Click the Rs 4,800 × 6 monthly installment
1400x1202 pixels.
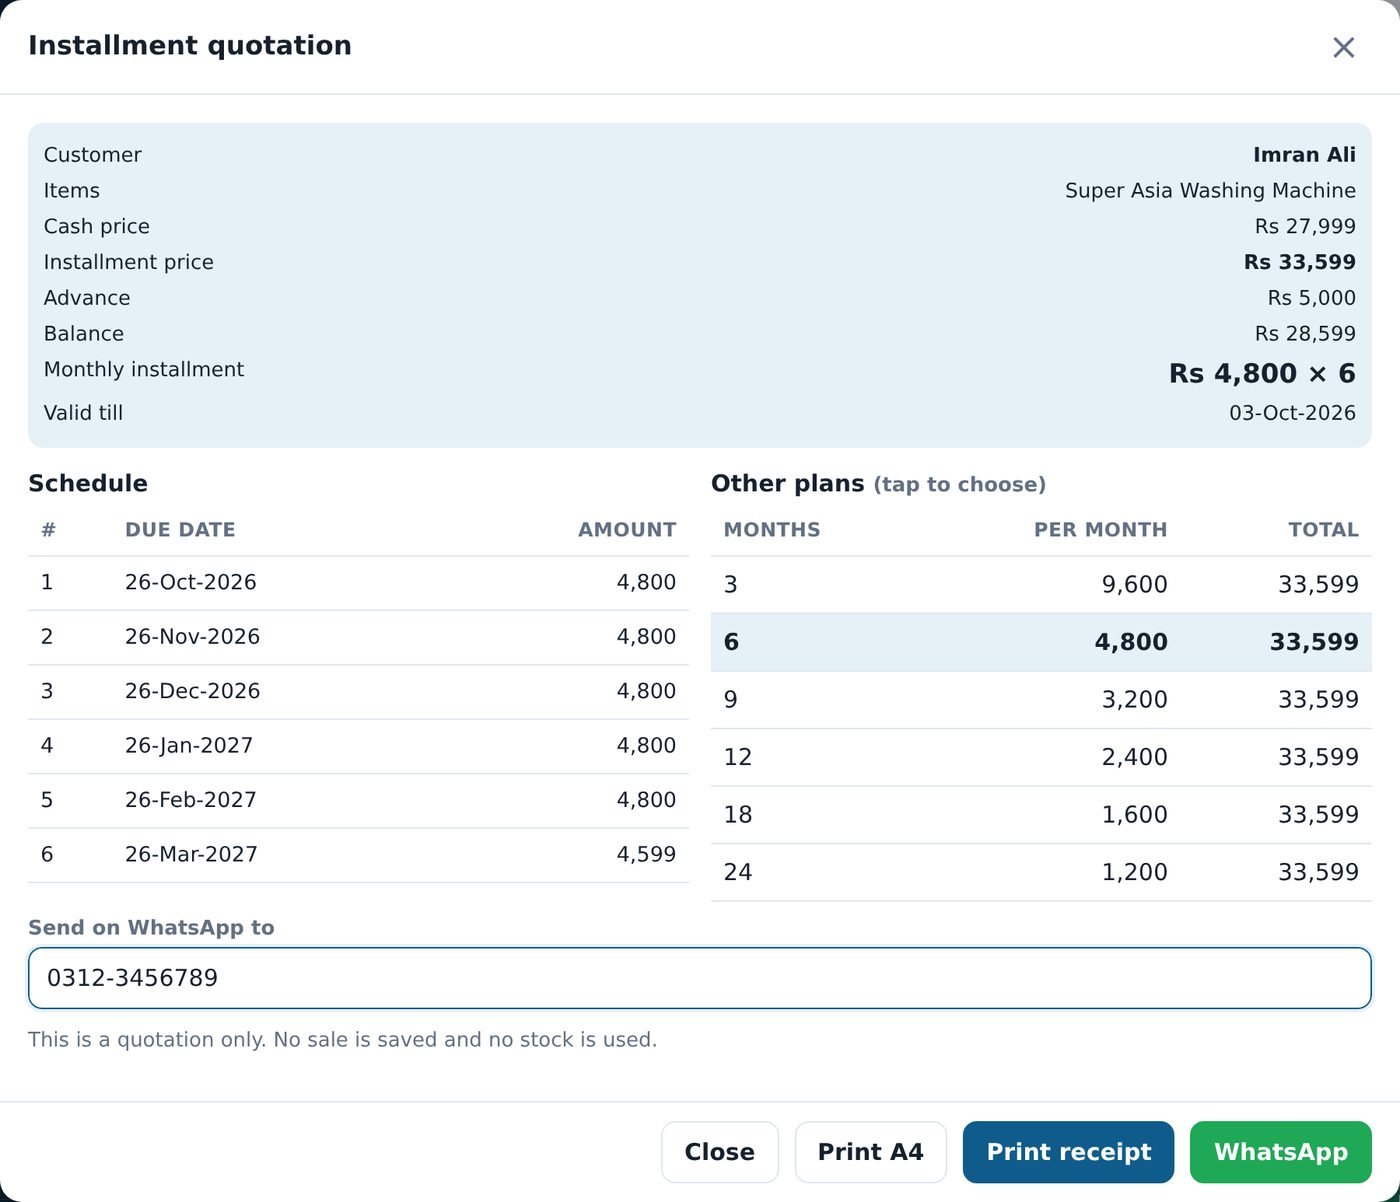(x=1262, y=374)
